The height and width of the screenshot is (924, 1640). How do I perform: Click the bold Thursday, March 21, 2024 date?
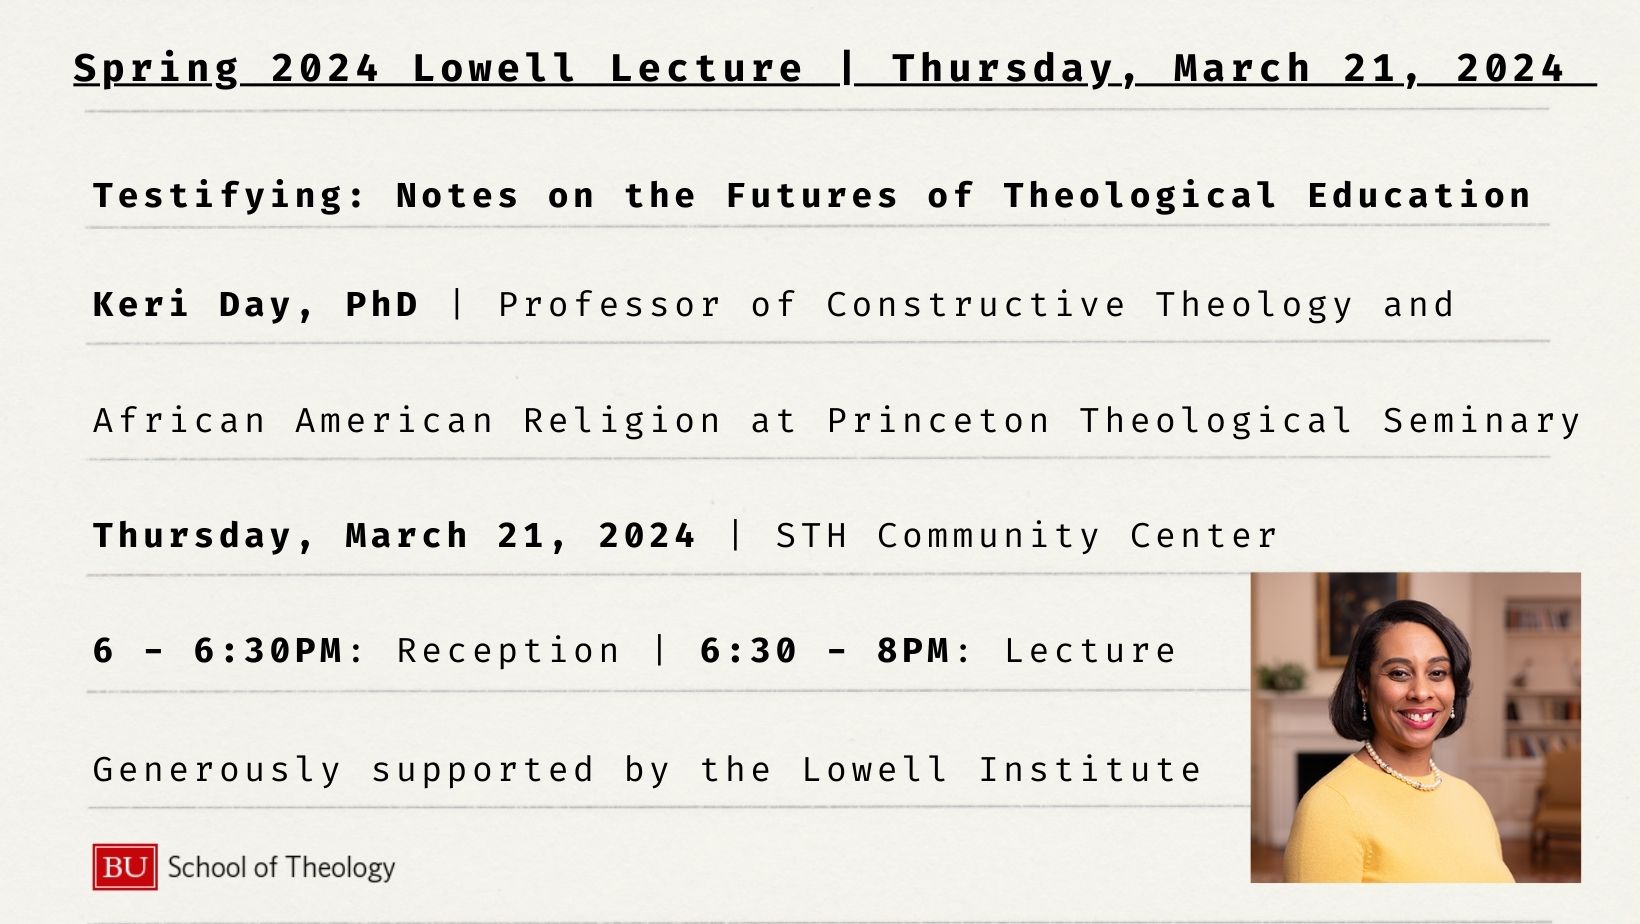pyautogui.click(x=394, y=536)
